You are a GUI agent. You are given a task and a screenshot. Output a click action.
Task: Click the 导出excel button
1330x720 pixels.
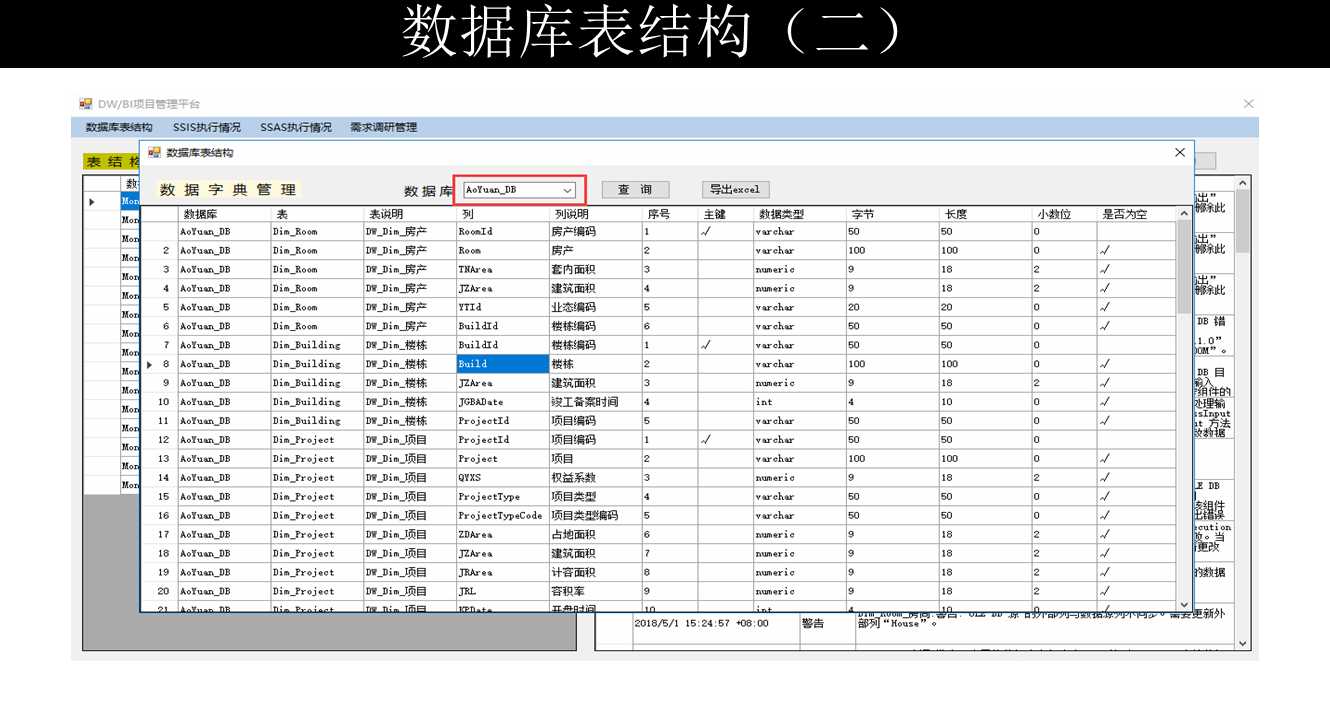[x=735, y=190]
